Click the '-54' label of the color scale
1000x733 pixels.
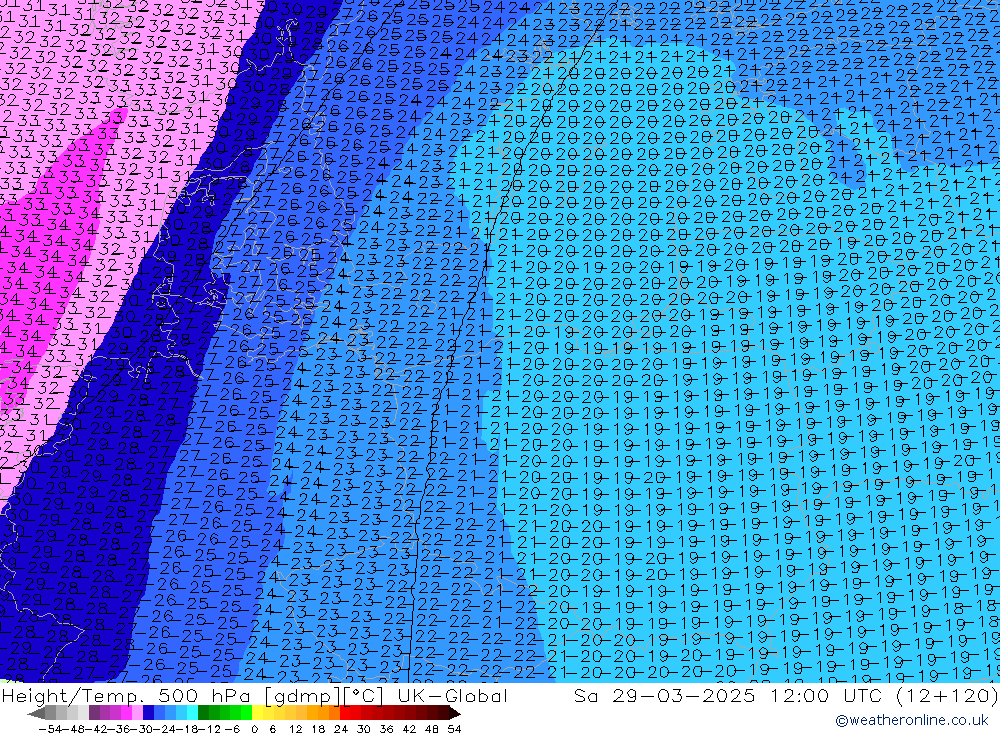50,729
